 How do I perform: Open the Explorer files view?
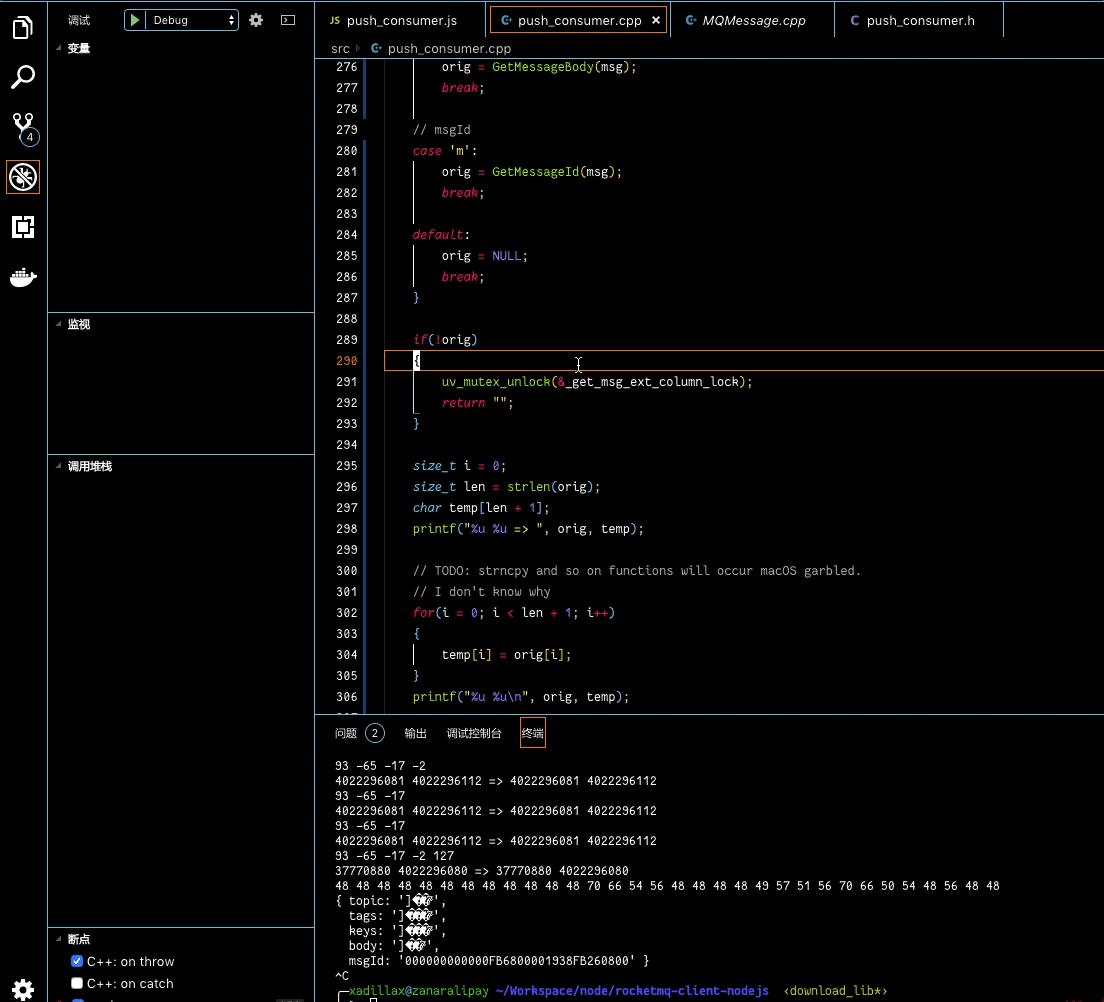point(23,27)
